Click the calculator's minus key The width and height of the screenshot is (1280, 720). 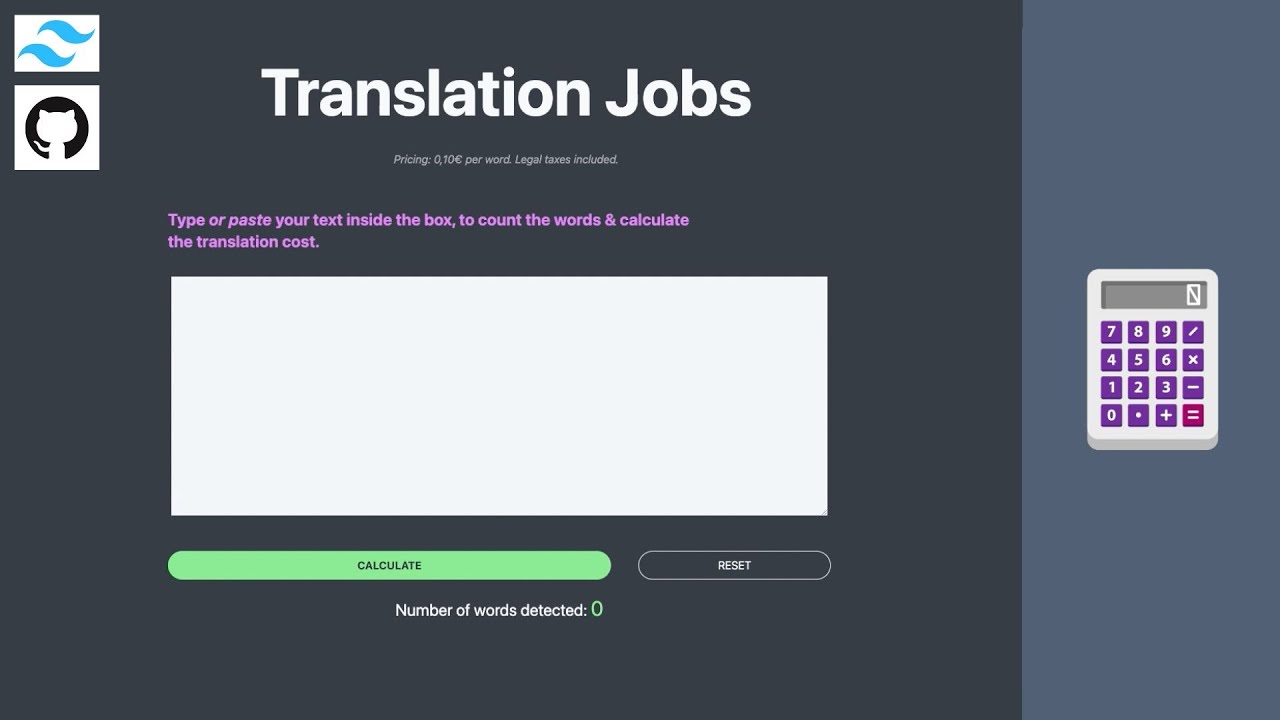click(x=1193, y=388)
